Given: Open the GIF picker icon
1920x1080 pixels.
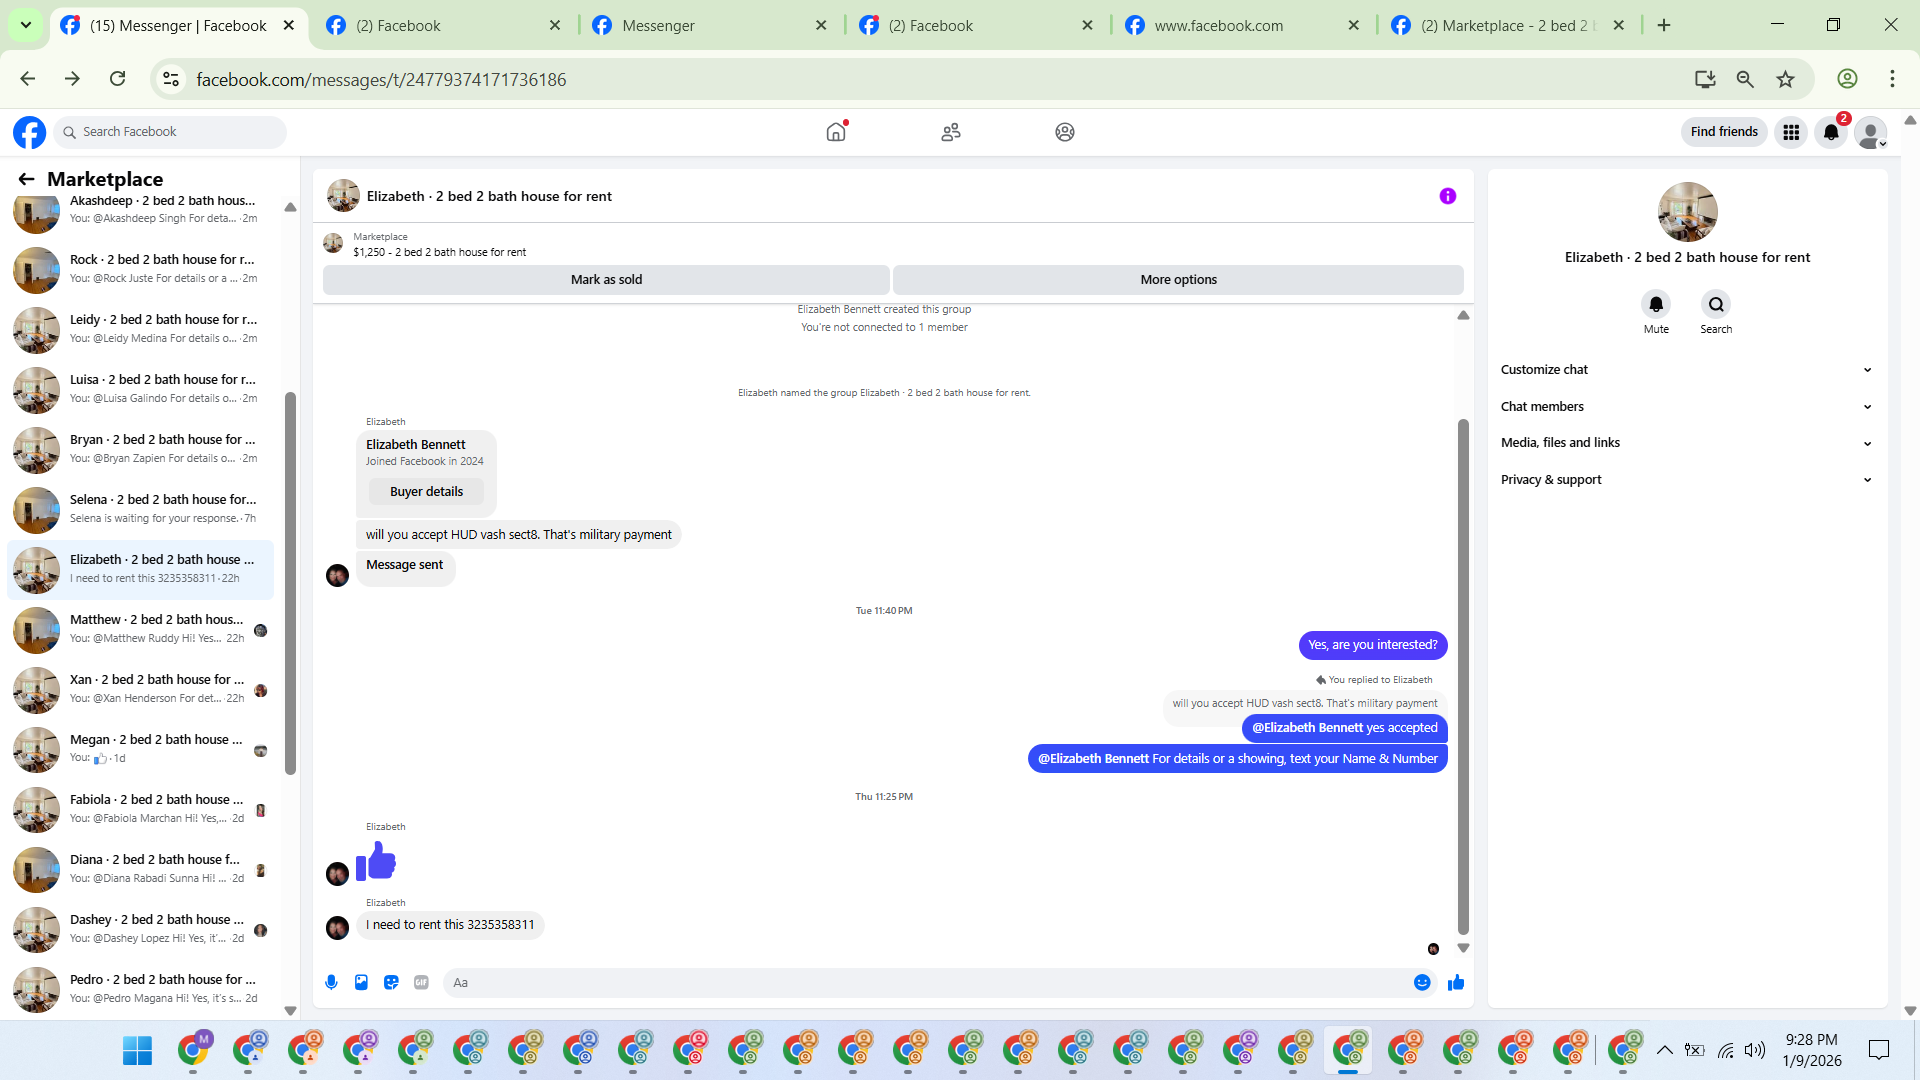Looking at the screenshot, I should coord(421,982).
